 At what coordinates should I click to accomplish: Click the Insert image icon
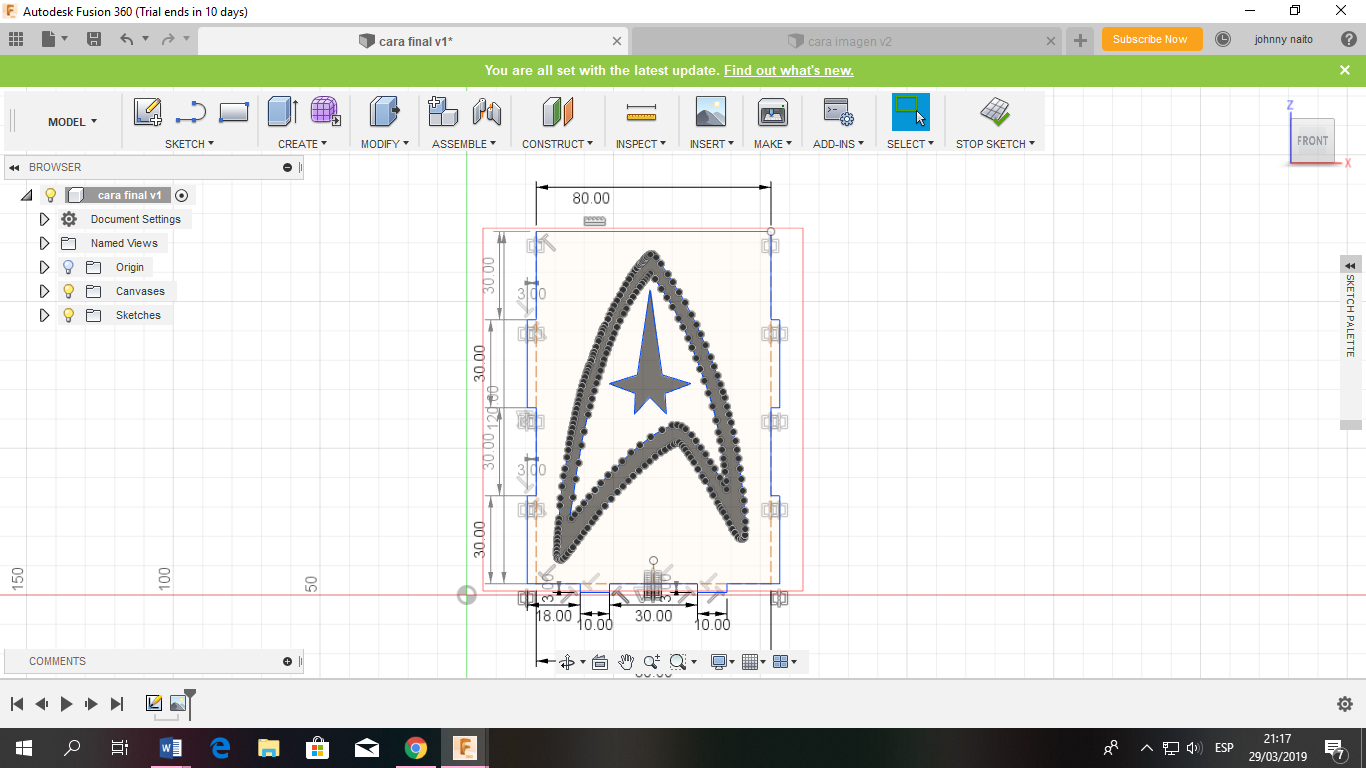pyautogui.click(x=710, y=112)
